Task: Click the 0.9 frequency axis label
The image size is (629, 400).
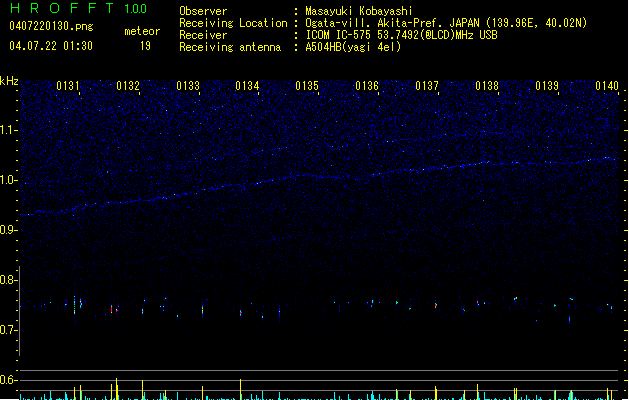Action: (x=9, y=230)
